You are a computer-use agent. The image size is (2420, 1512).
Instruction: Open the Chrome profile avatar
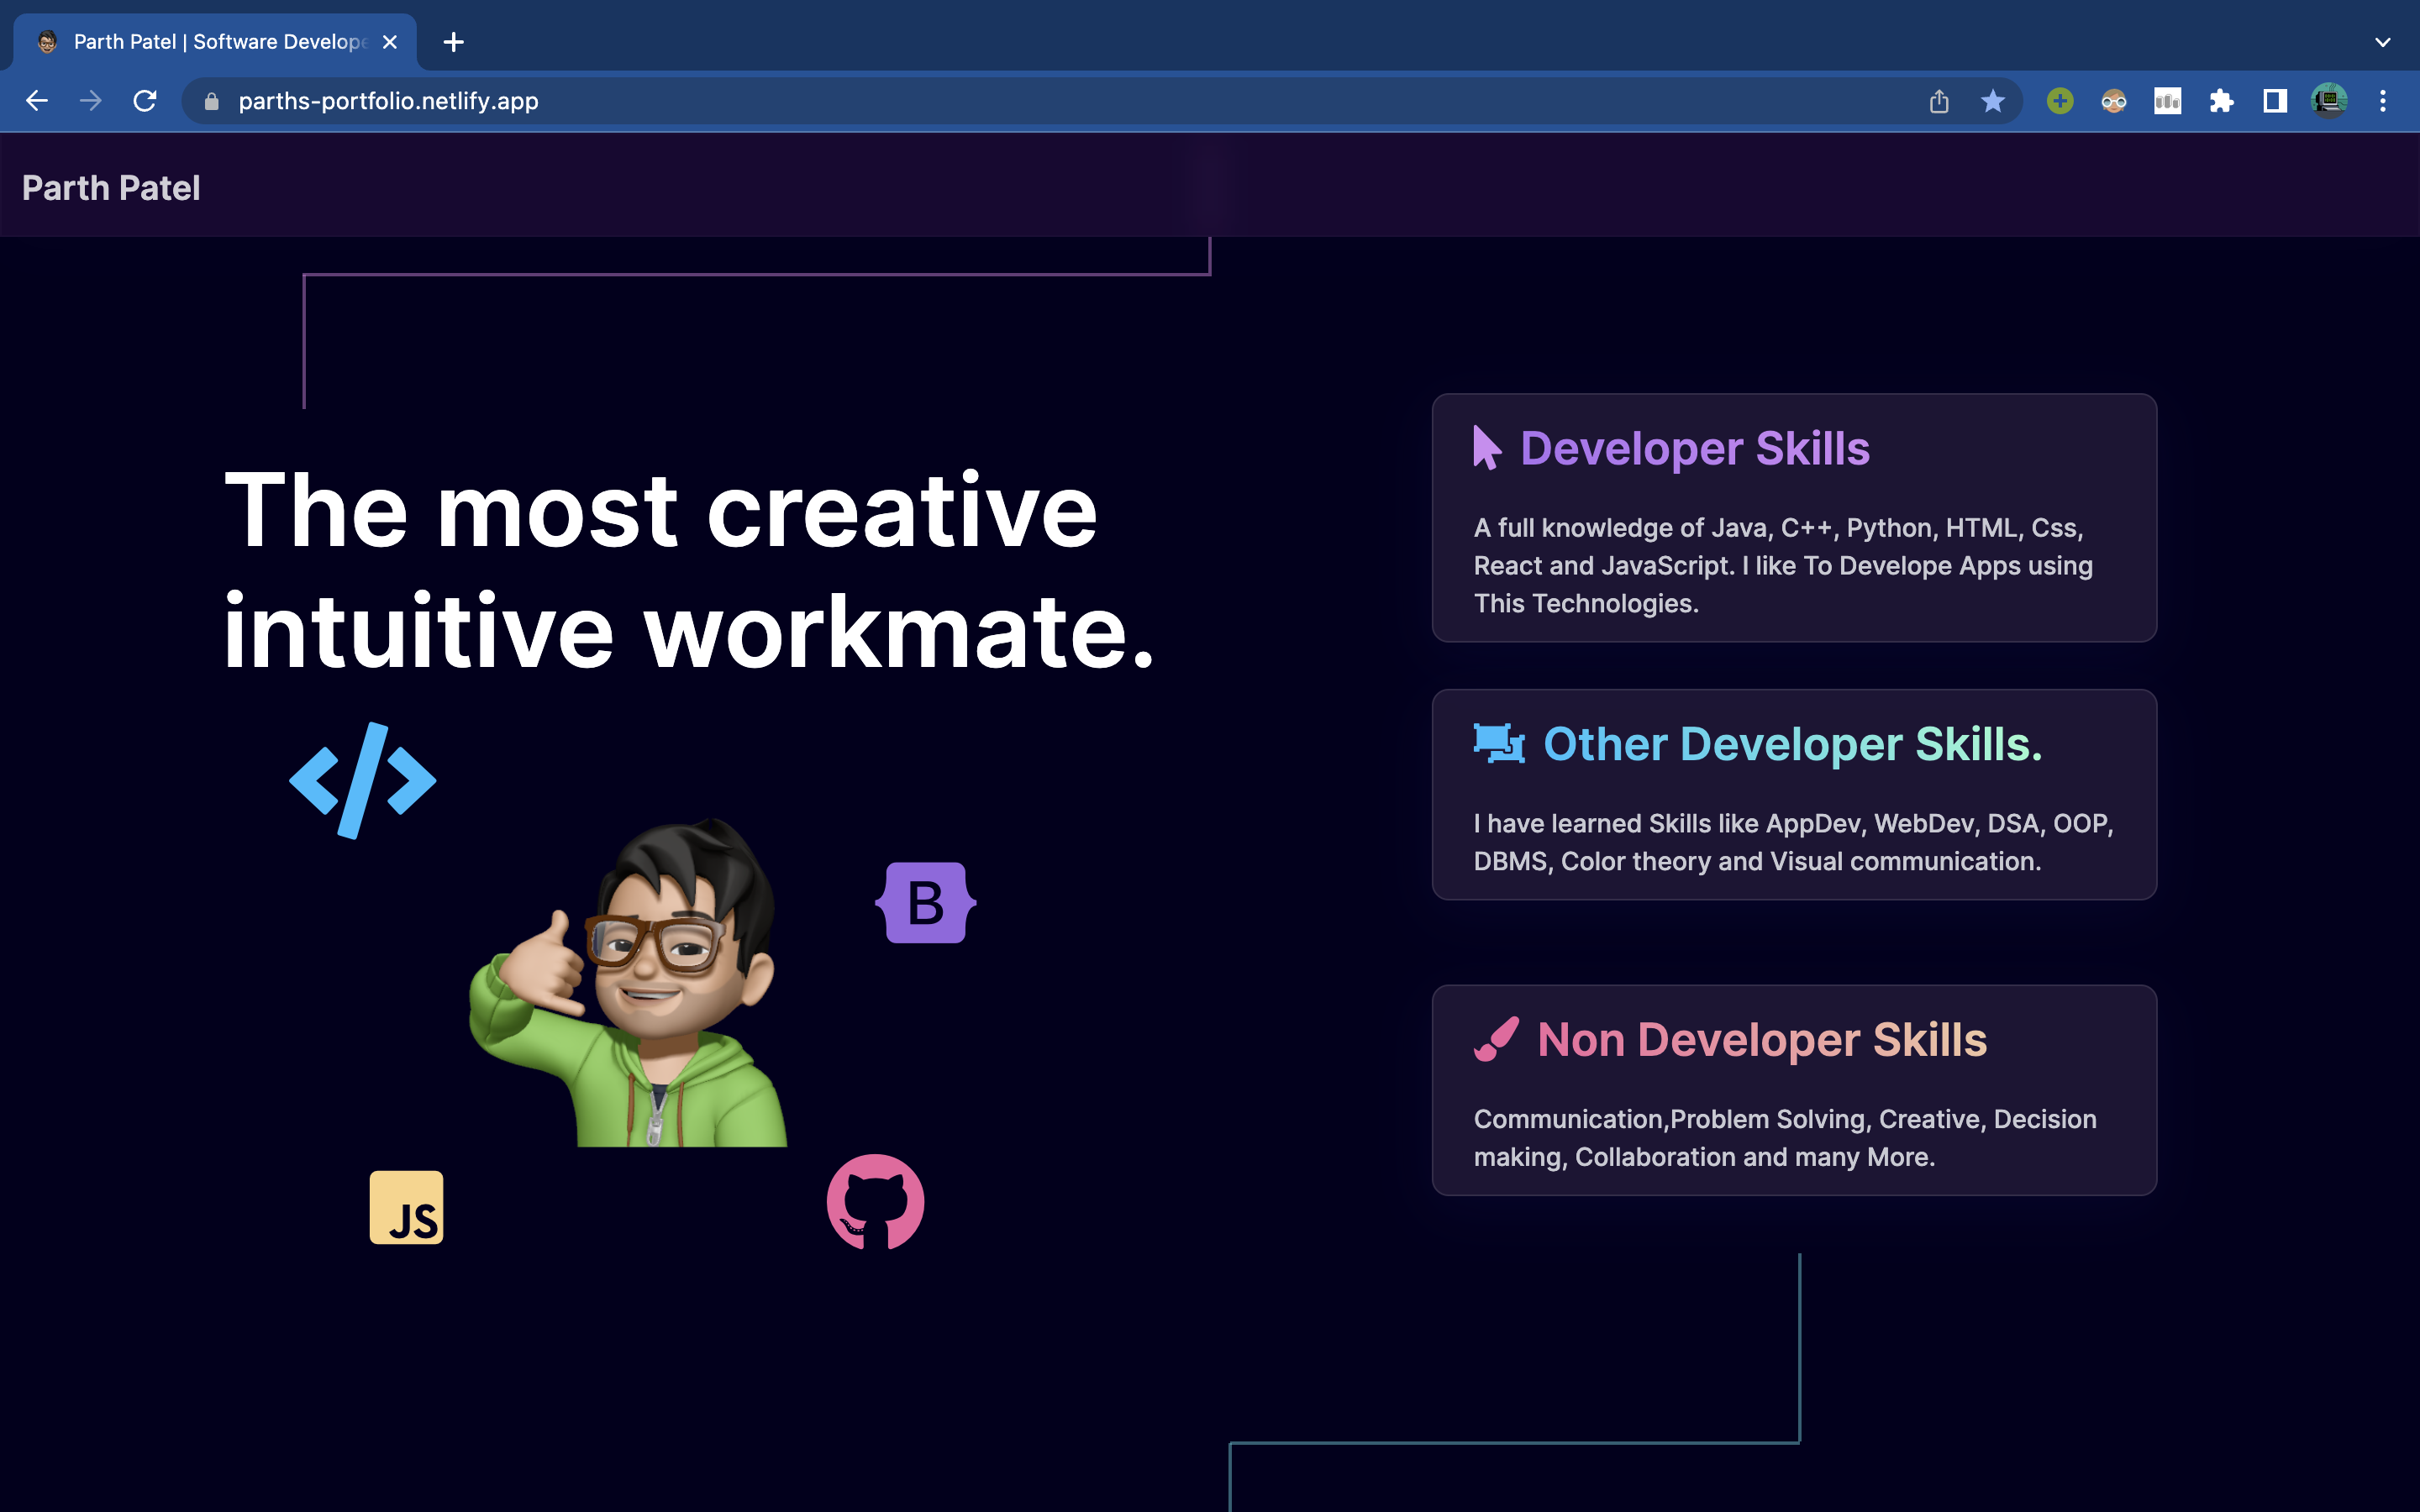point(2329,101)
